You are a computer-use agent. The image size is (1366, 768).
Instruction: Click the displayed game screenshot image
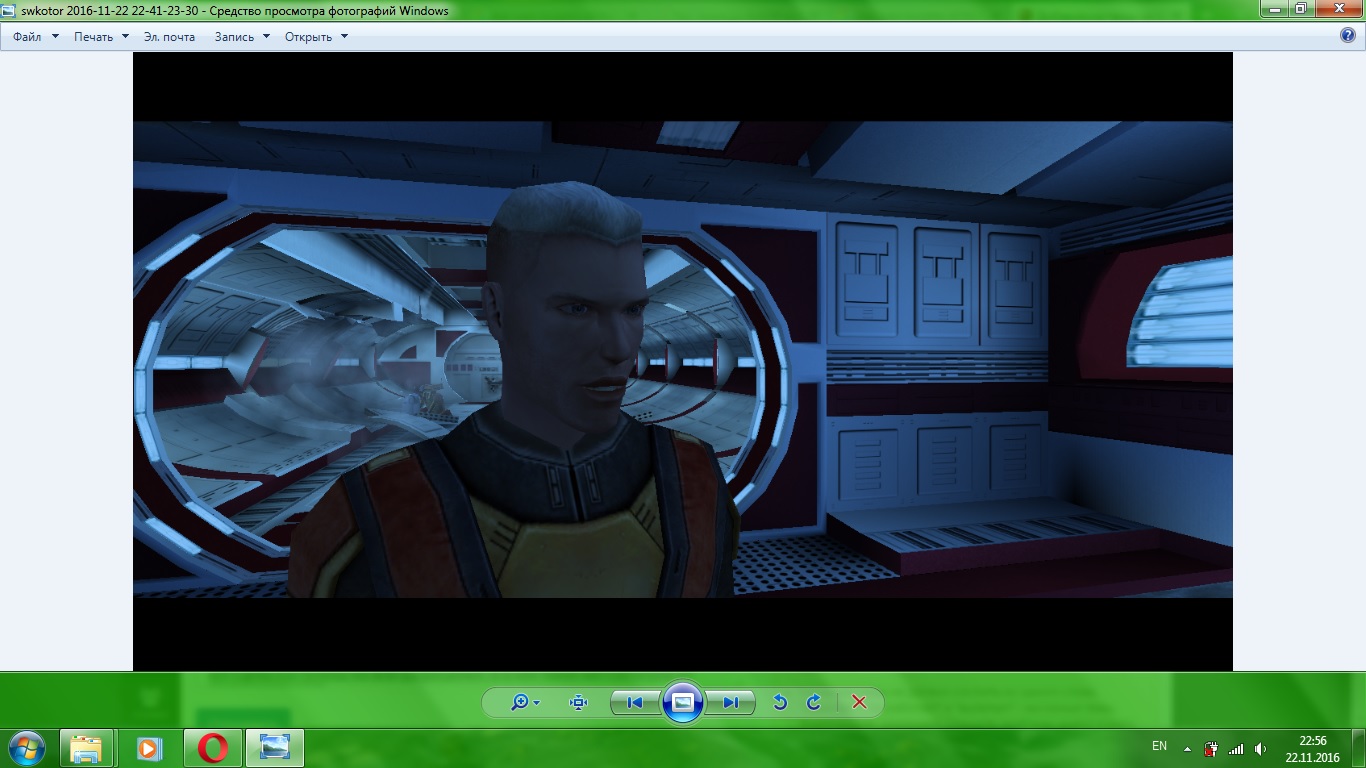[x=683, y=361]
